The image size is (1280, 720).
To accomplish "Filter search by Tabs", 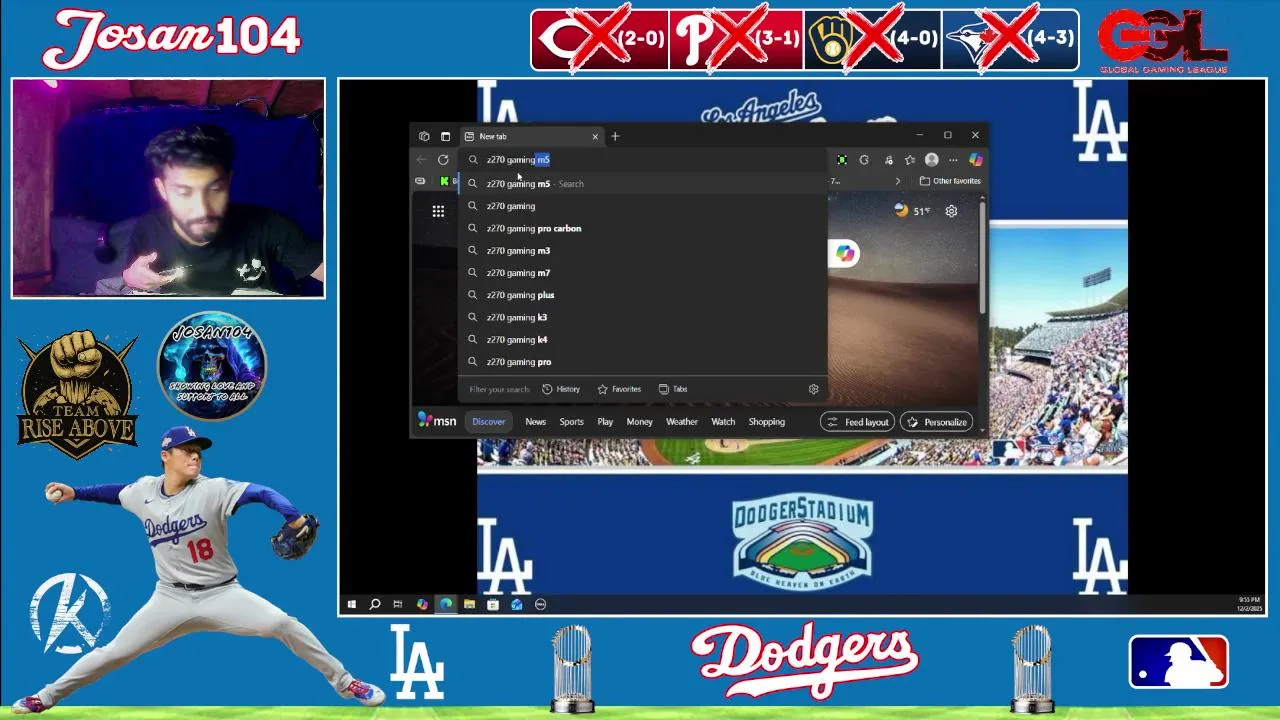I will click(x=673, y=389).
